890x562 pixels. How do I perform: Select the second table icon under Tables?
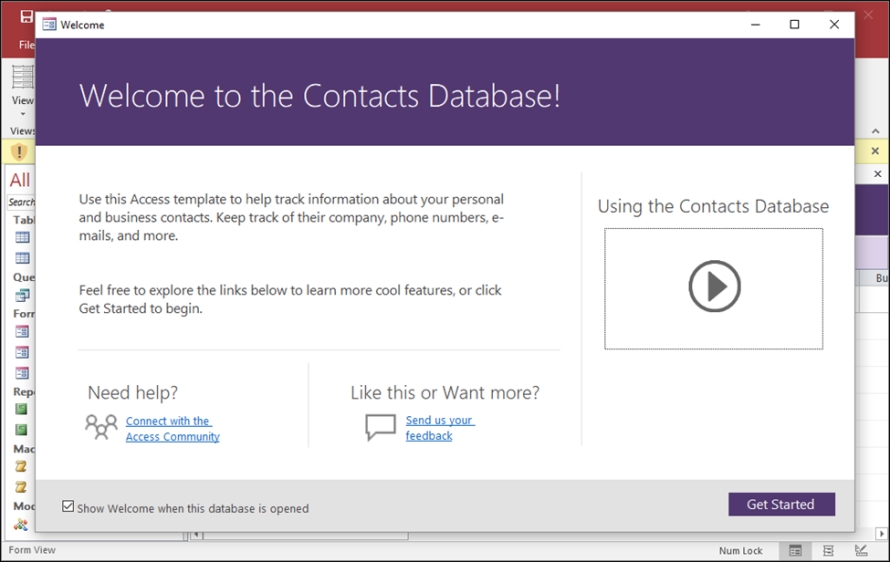(22, 258)
